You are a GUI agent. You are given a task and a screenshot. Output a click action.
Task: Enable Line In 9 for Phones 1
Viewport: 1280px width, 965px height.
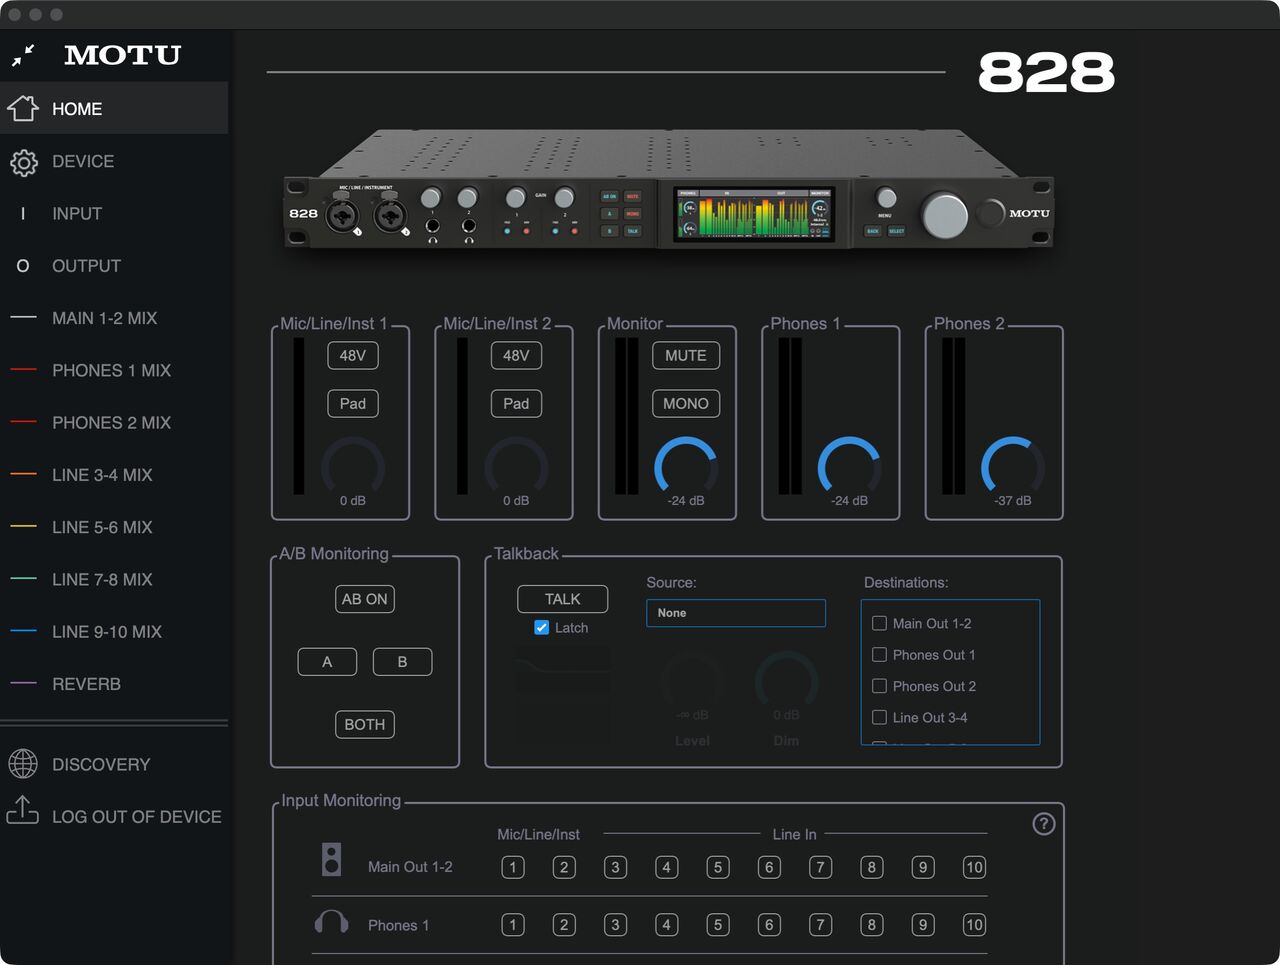tap(923, 925)
